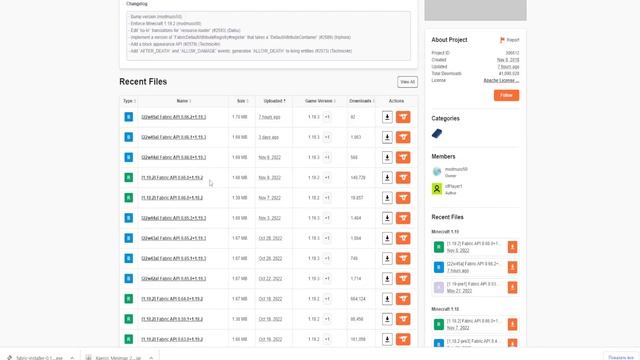
Task: Open the file name link with 161,056 downloads
Action: point(172,340)
